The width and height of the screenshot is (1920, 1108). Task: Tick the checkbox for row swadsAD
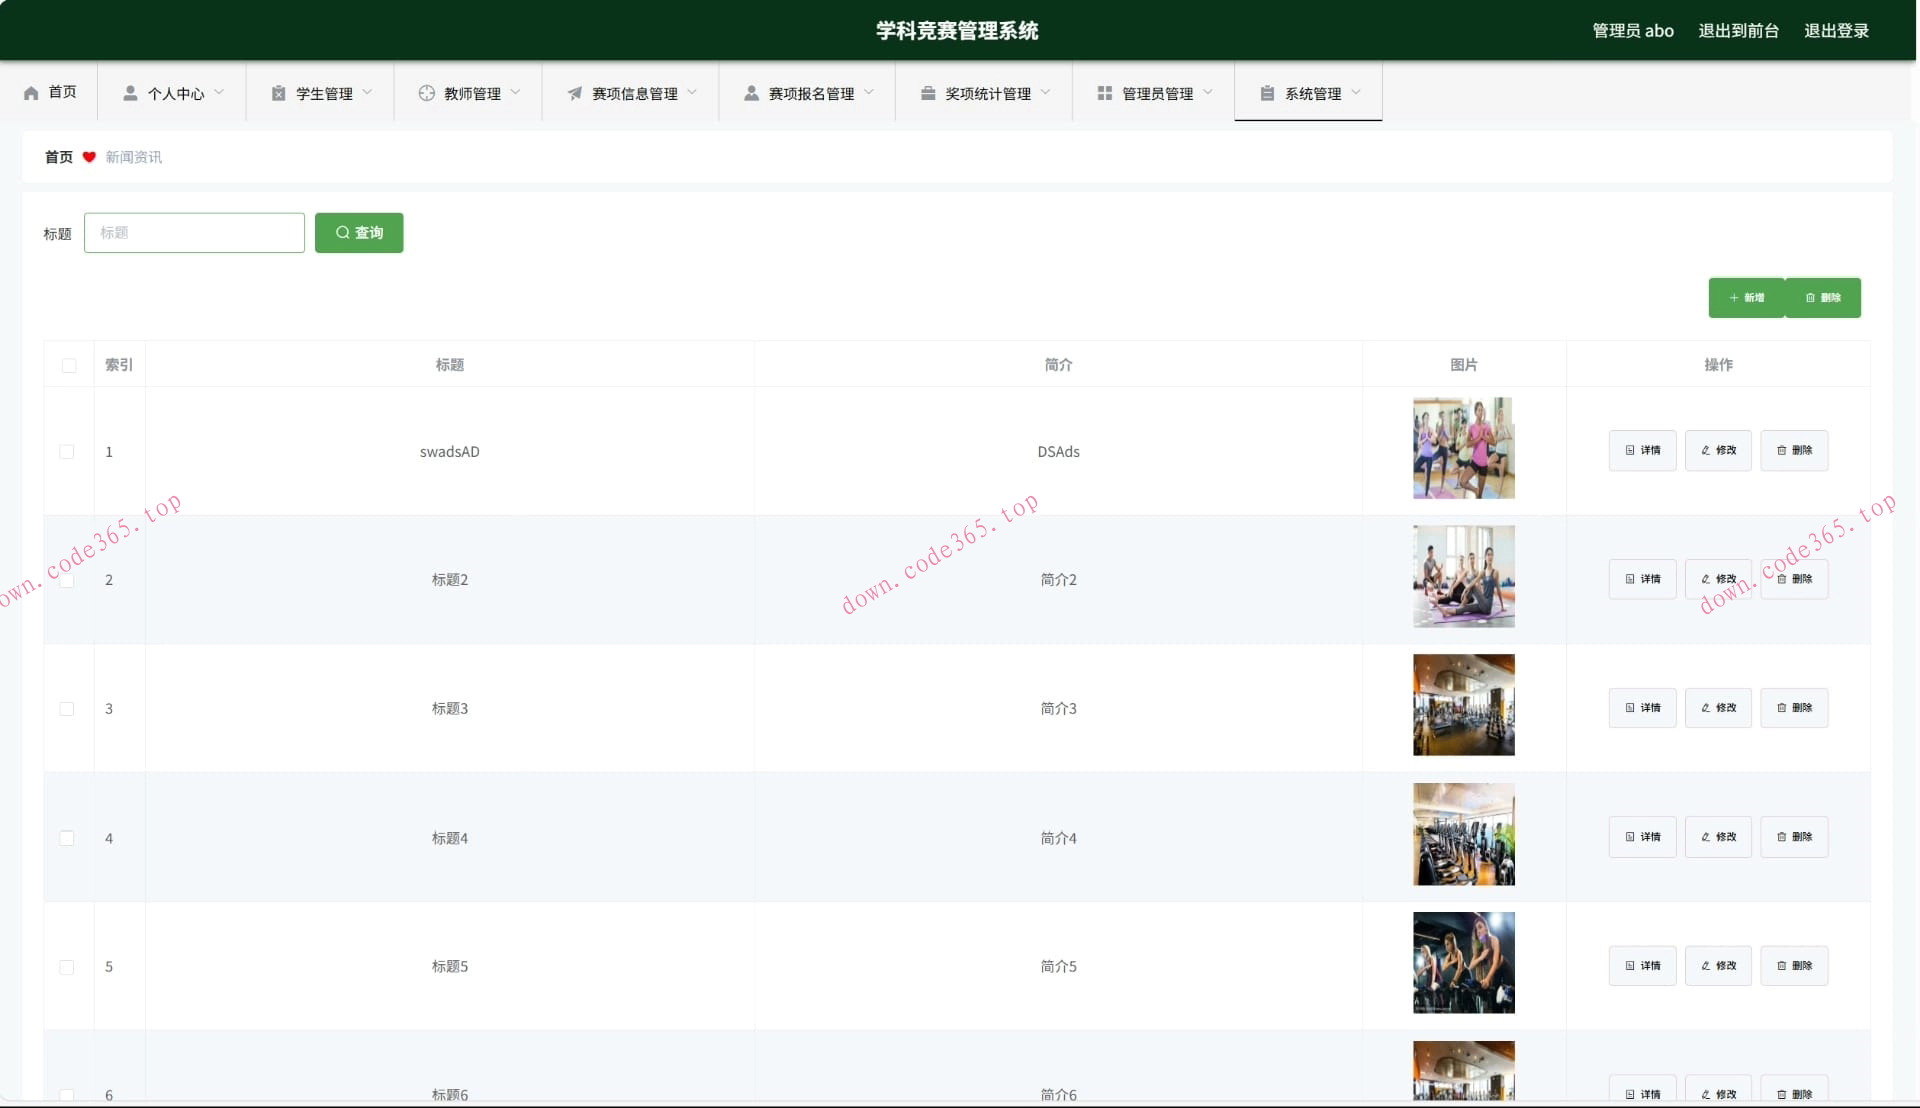point(67,452)
